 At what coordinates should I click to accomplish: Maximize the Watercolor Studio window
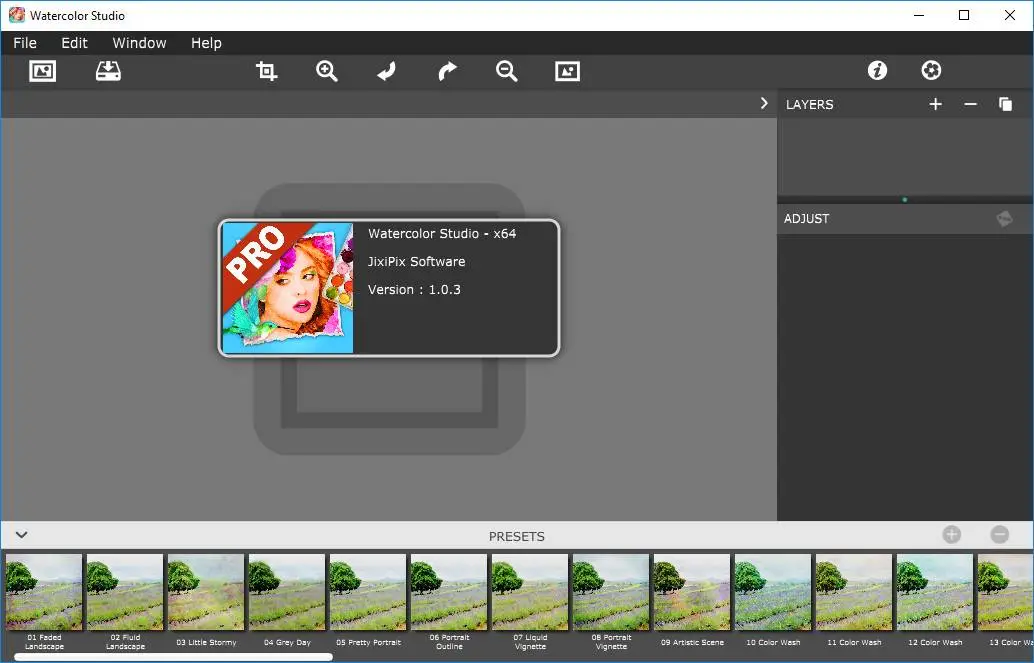click(964, 15)
